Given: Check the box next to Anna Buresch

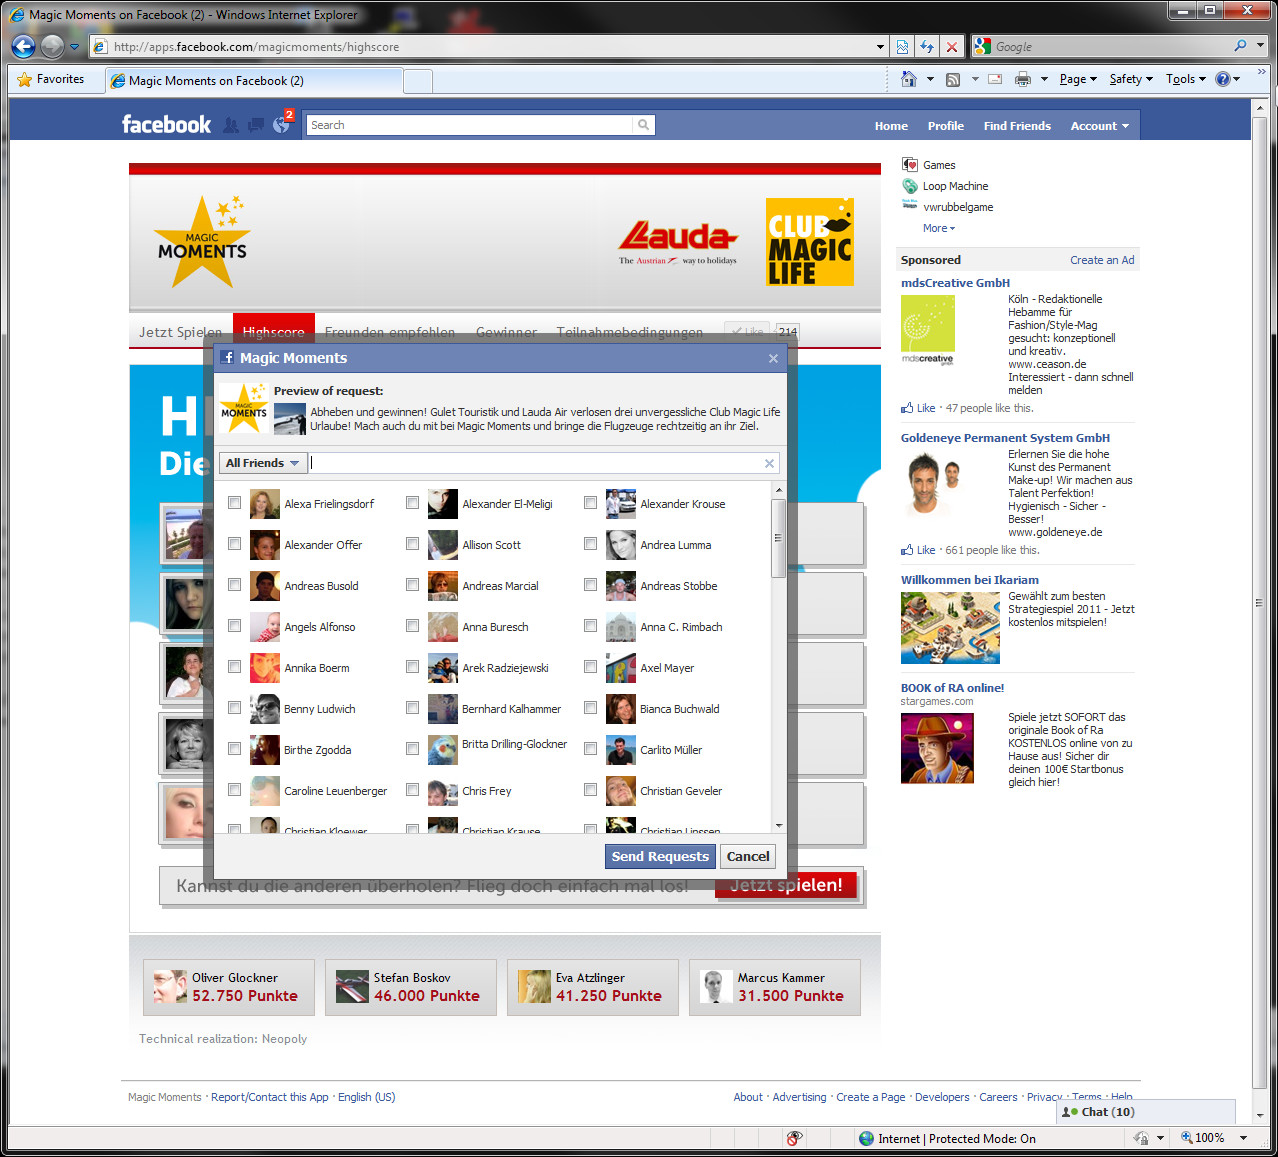Looking at the screenshot, I should tap(412, 626).
